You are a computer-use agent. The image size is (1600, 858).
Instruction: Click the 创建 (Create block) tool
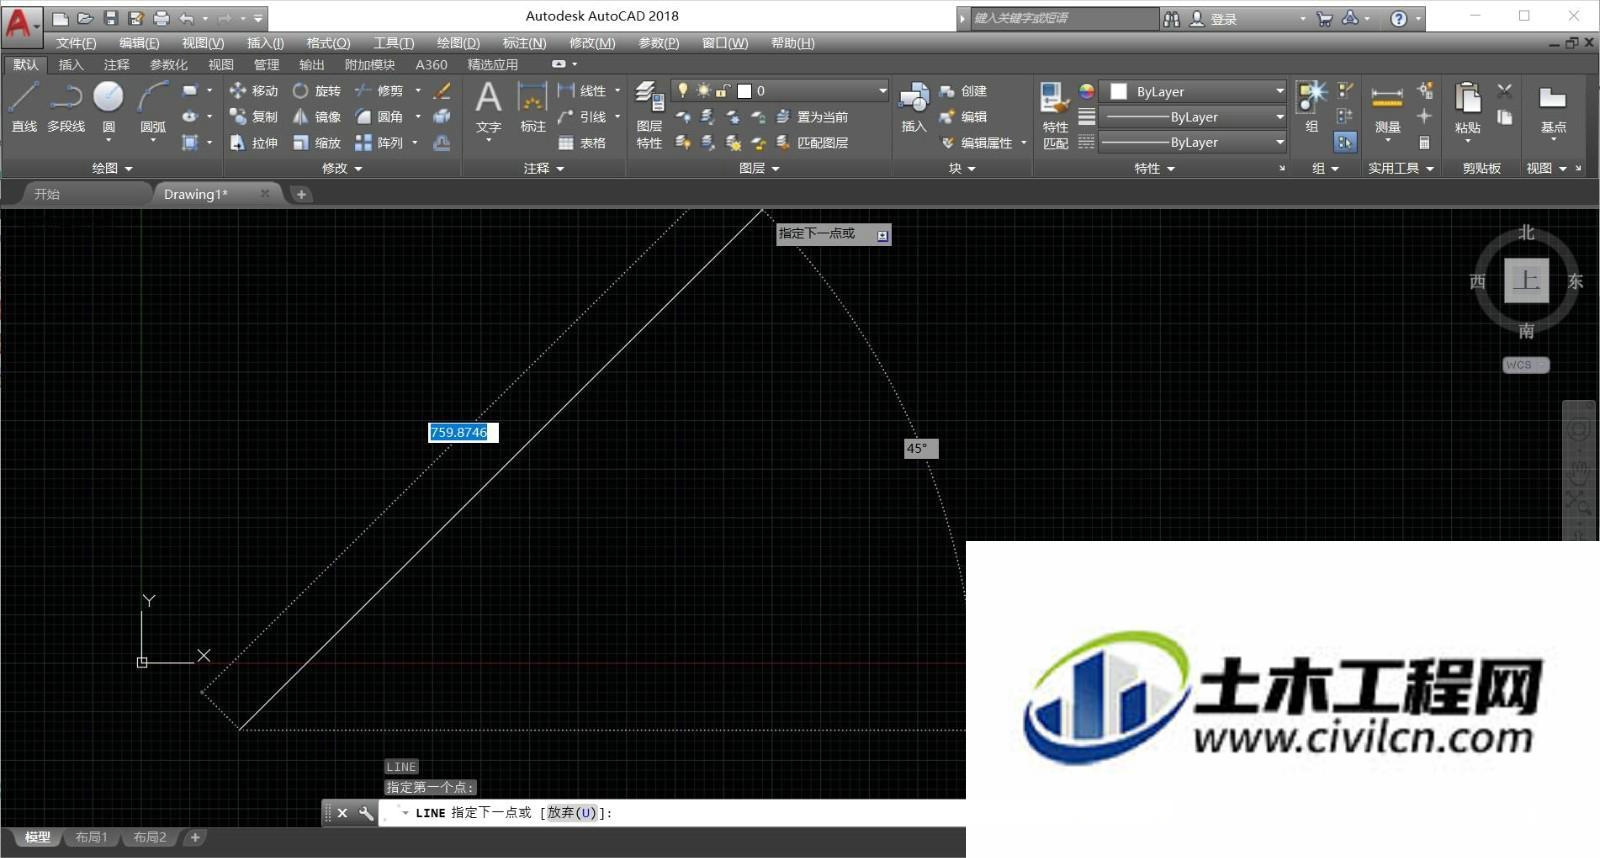point(964,91)
